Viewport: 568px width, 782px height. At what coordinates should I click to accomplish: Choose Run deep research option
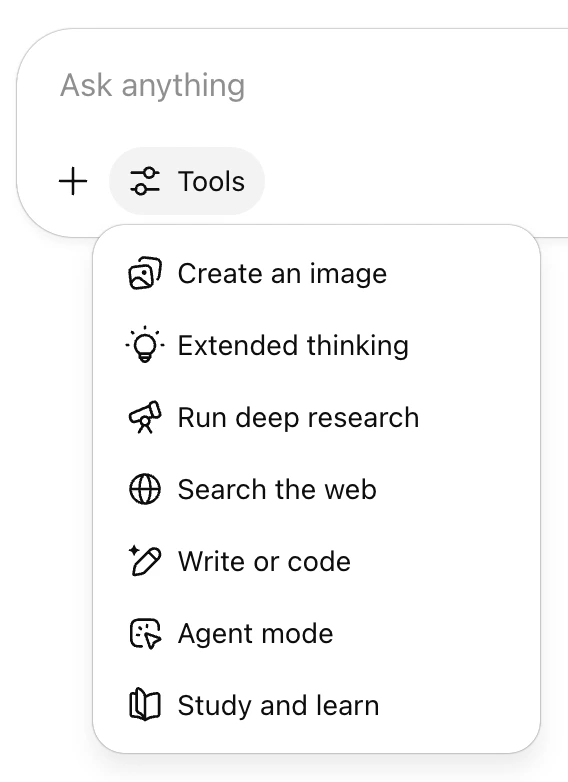click(x=316, y=417)
